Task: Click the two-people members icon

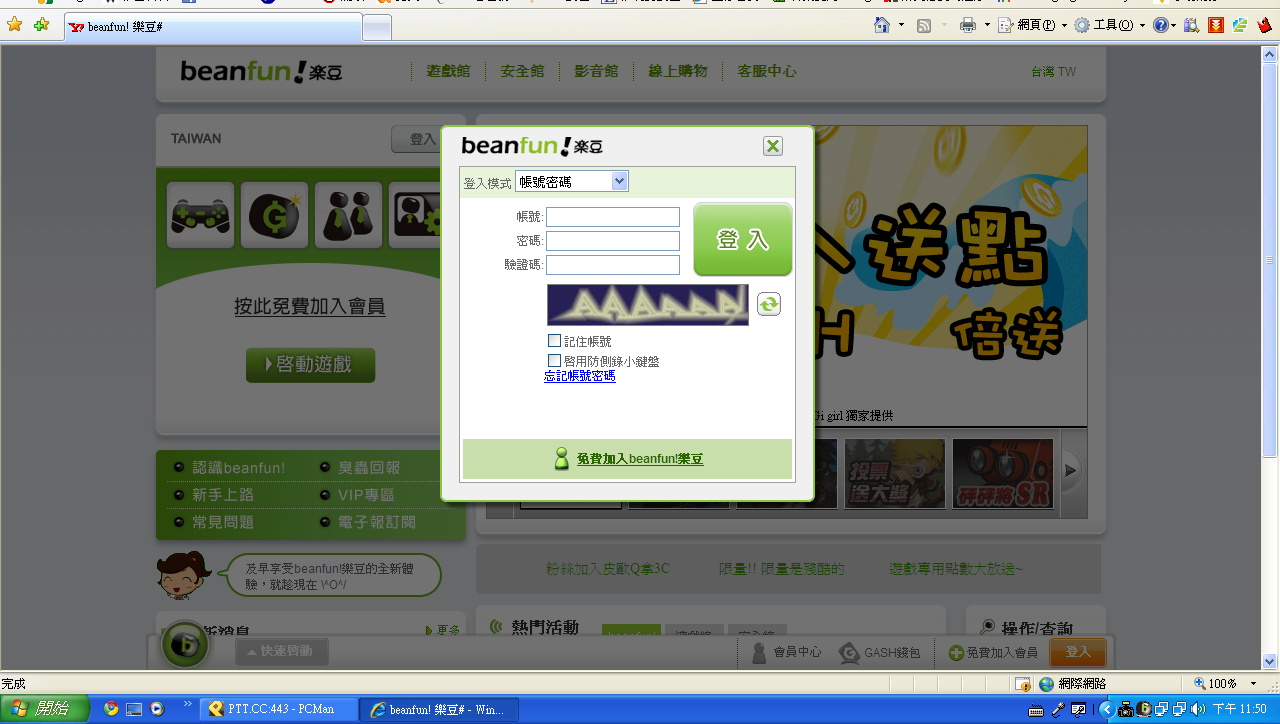Action: point(348,215)
